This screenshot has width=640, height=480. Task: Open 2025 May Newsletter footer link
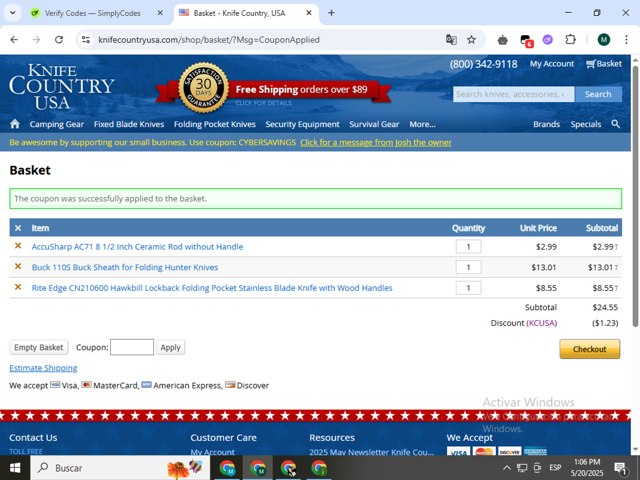[x=371, y=452]
